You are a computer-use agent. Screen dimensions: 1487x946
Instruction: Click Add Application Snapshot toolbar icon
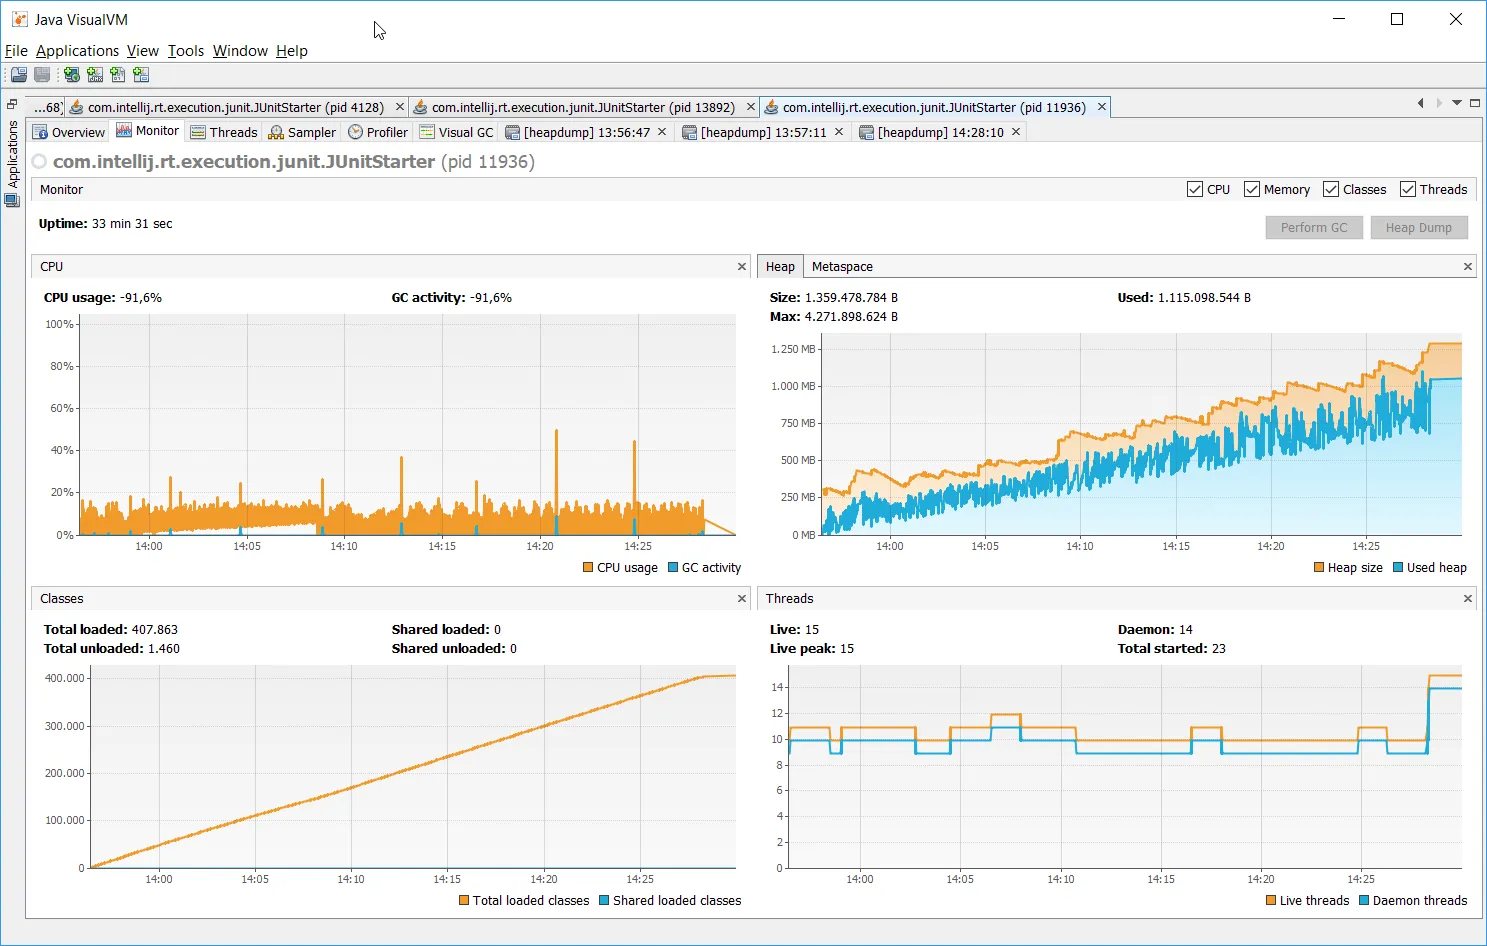[141, 75]
